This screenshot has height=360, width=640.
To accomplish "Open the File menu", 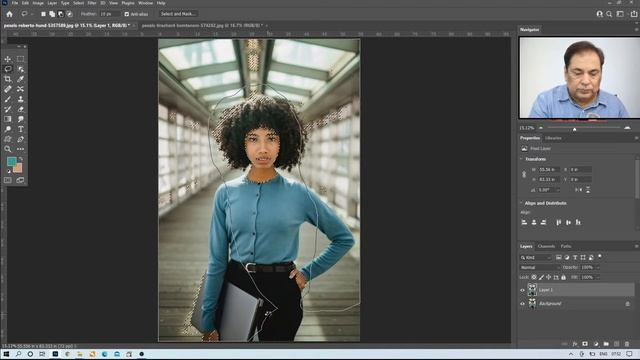I will 15,3.
